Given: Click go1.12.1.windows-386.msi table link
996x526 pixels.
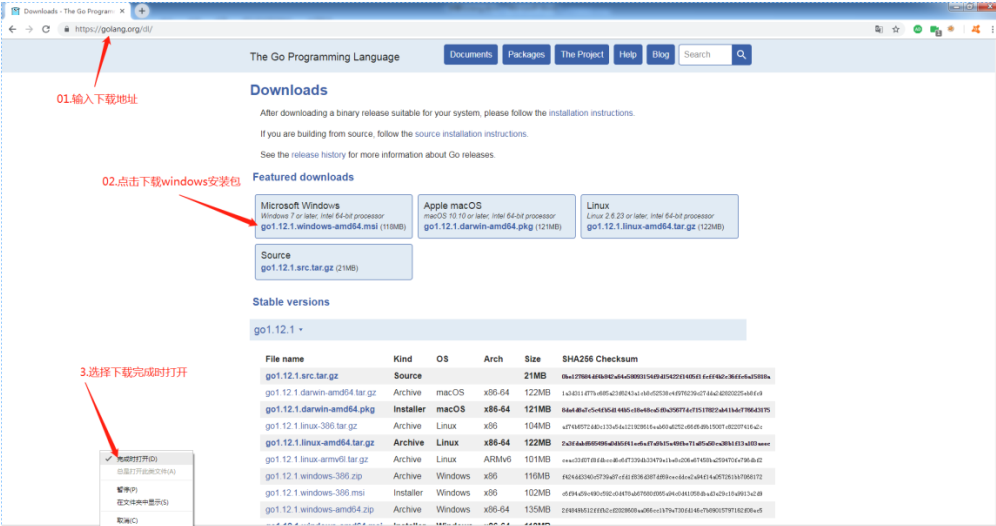Looking at the screenshot, I should pos(315,493).
